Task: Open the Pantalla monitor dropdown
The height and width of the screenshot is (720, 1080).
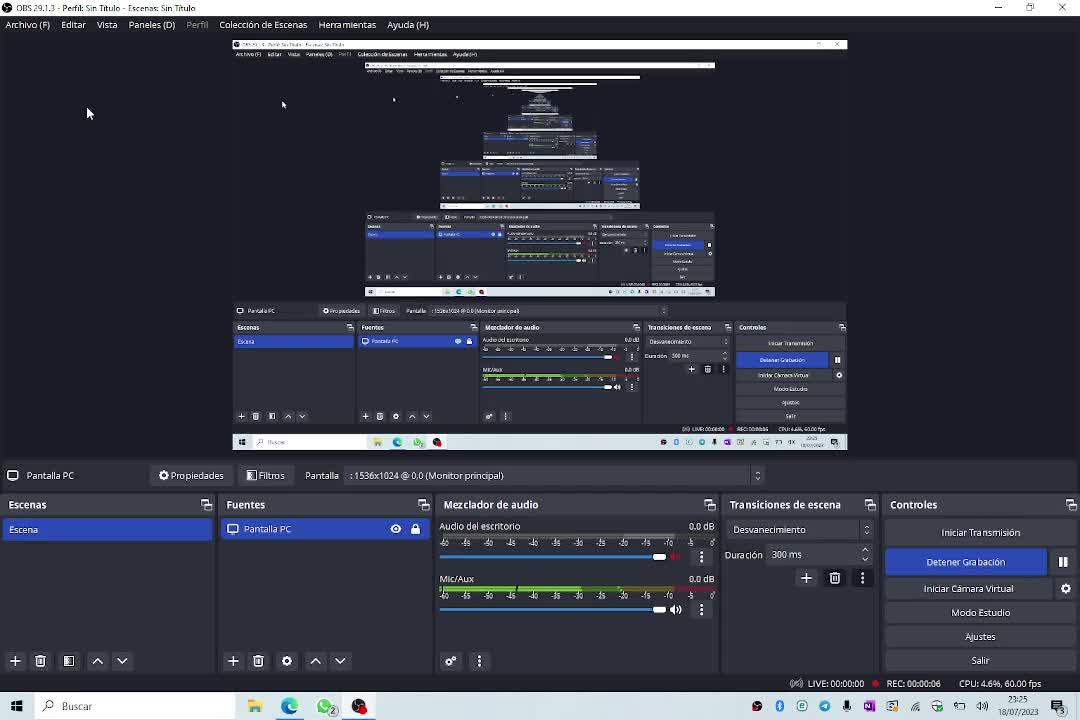Action: [x=554, y=475]
